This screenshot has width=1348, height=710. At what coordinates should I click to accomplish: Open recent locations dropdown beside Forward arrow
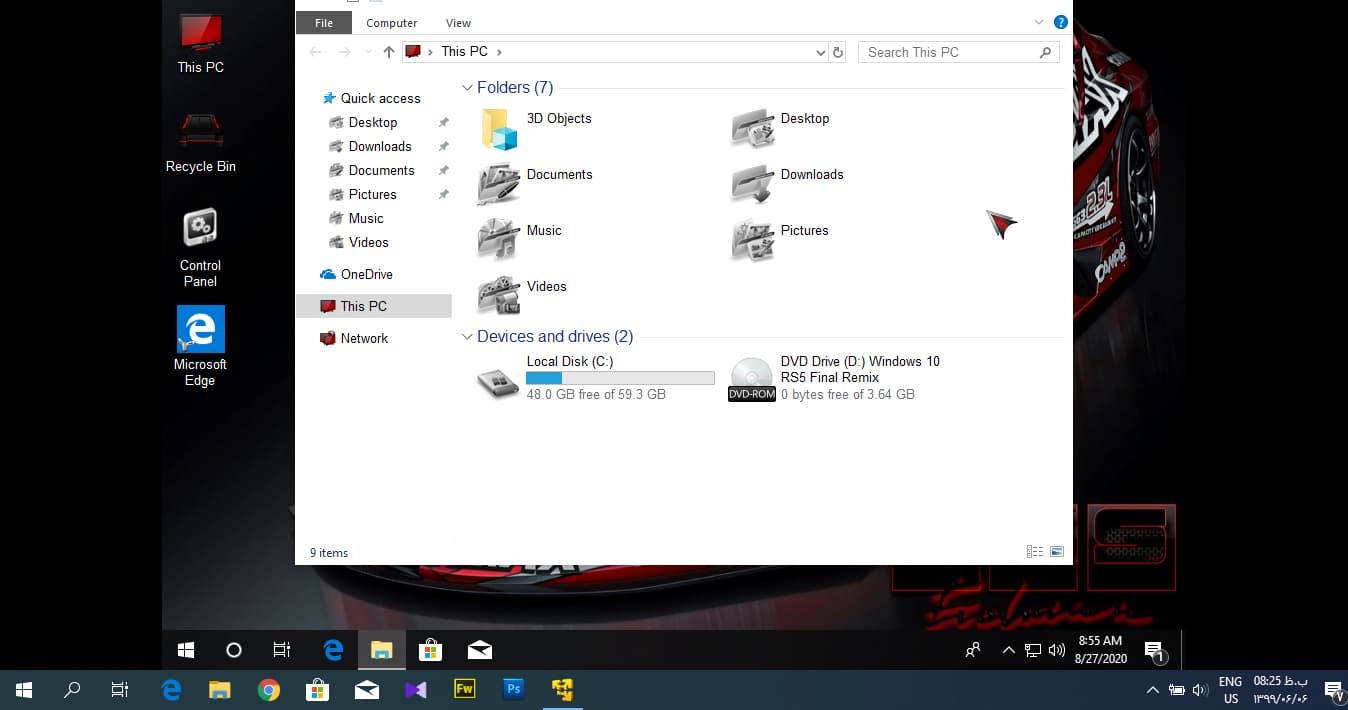[369, 52]
